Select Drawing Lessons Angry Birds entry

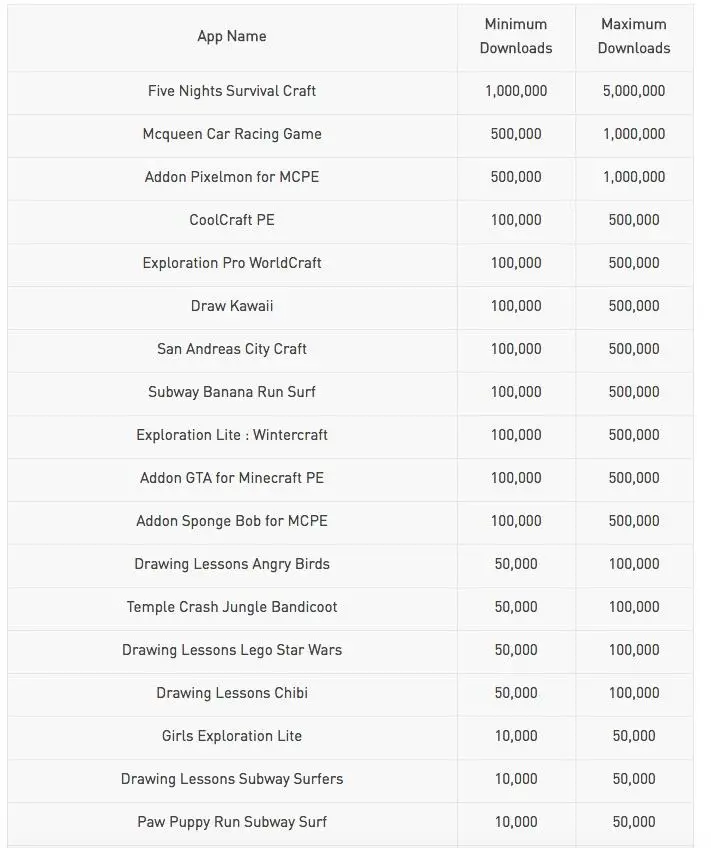click(232, 564)
